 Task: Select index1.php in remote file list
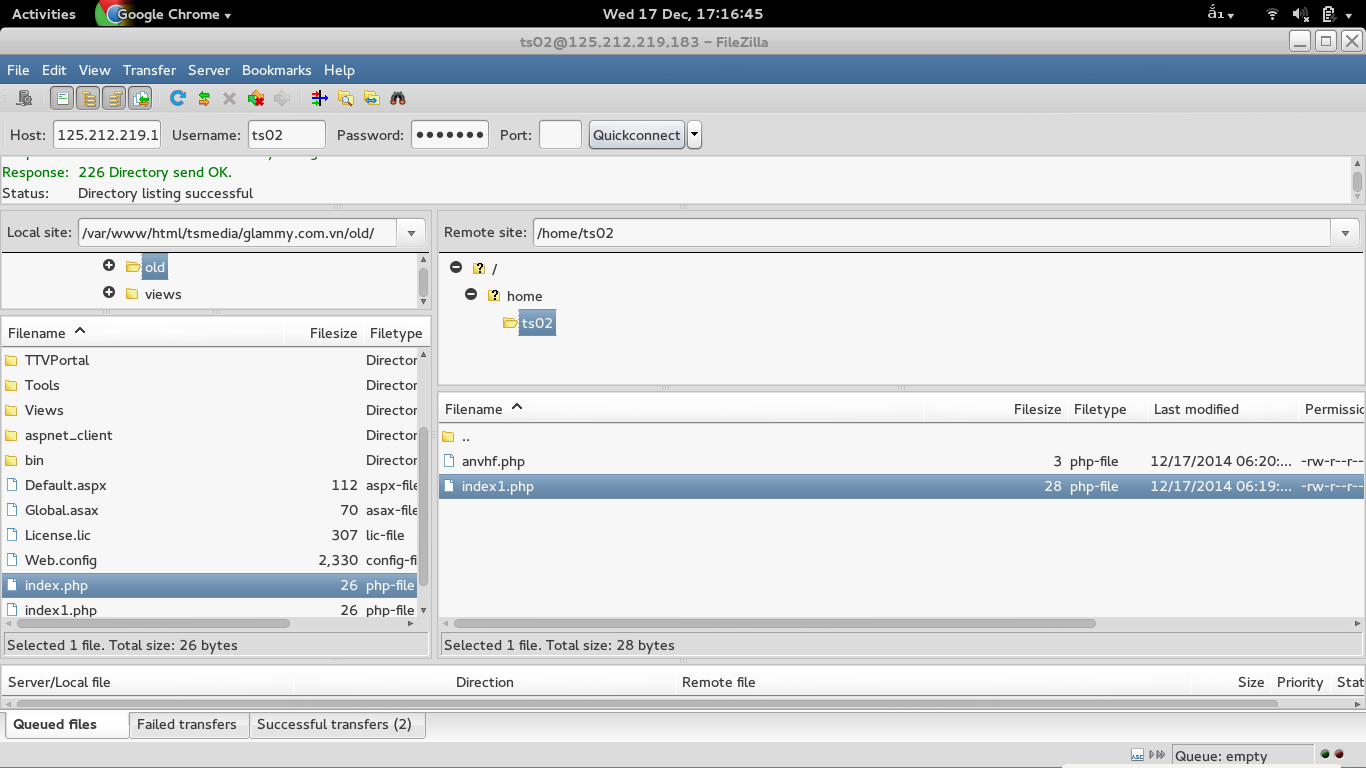pyautogui.click(x=901, y=486)
